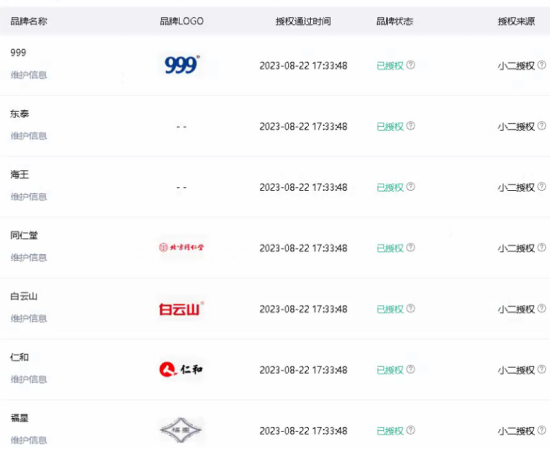Open 维护信息 link under 同仁堂

(x=29, y=257)
